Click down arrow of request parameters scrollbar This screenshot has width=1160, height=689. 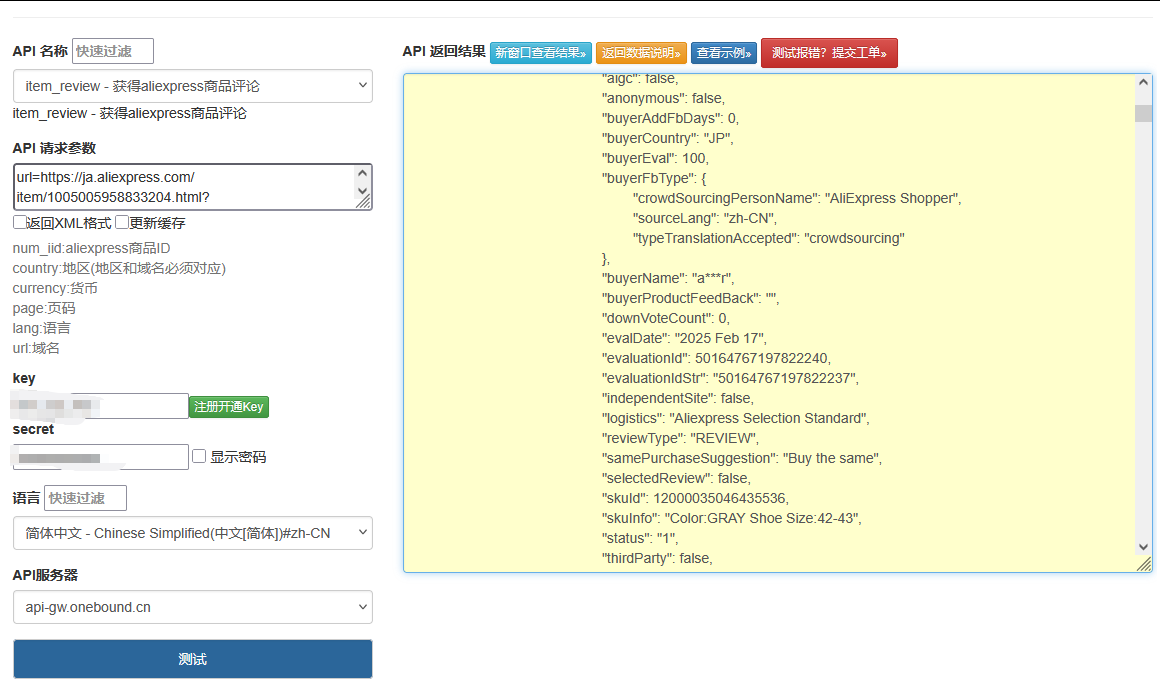pos(362,191)
